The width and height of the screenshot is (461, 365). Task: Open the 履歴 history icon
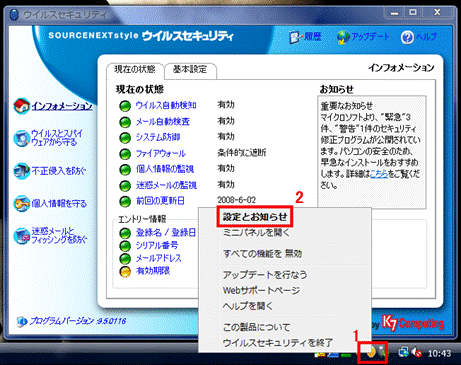(295, 37)
